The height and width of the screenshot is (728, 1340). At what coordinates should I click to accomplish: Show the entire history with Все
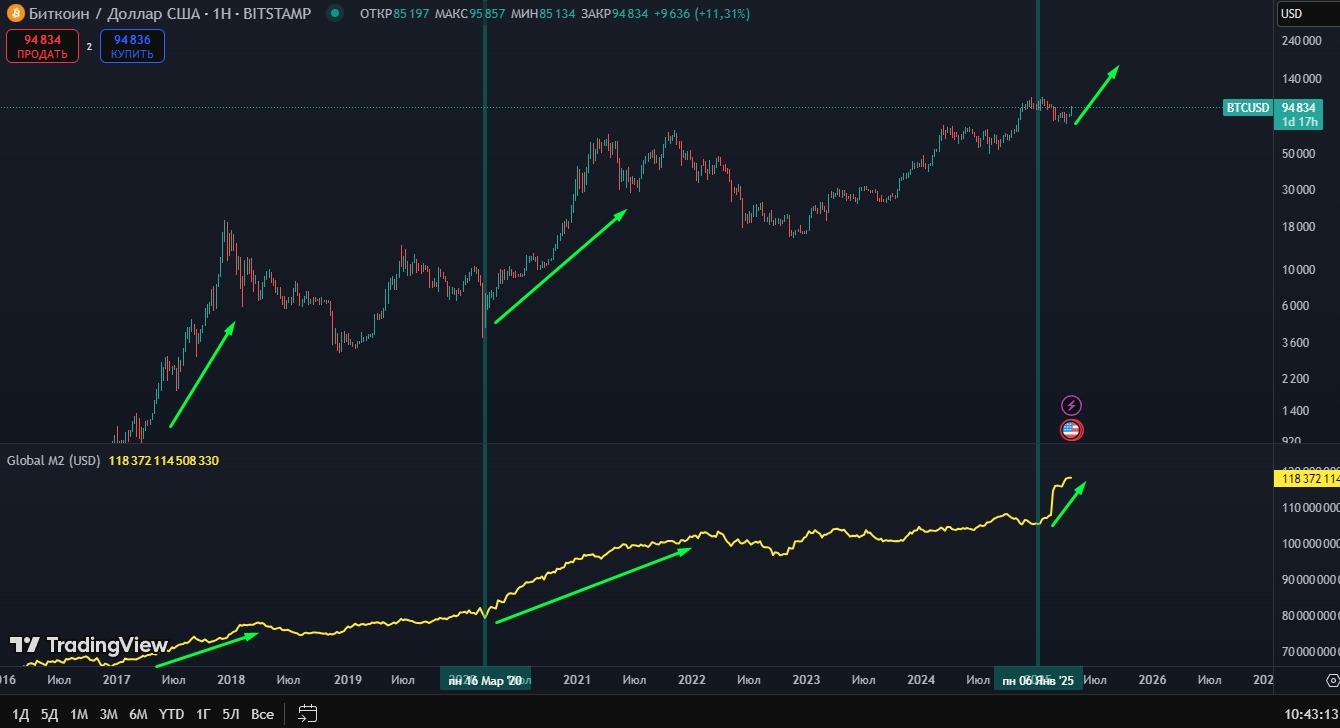pyautogui.click(x=262, y=714)
